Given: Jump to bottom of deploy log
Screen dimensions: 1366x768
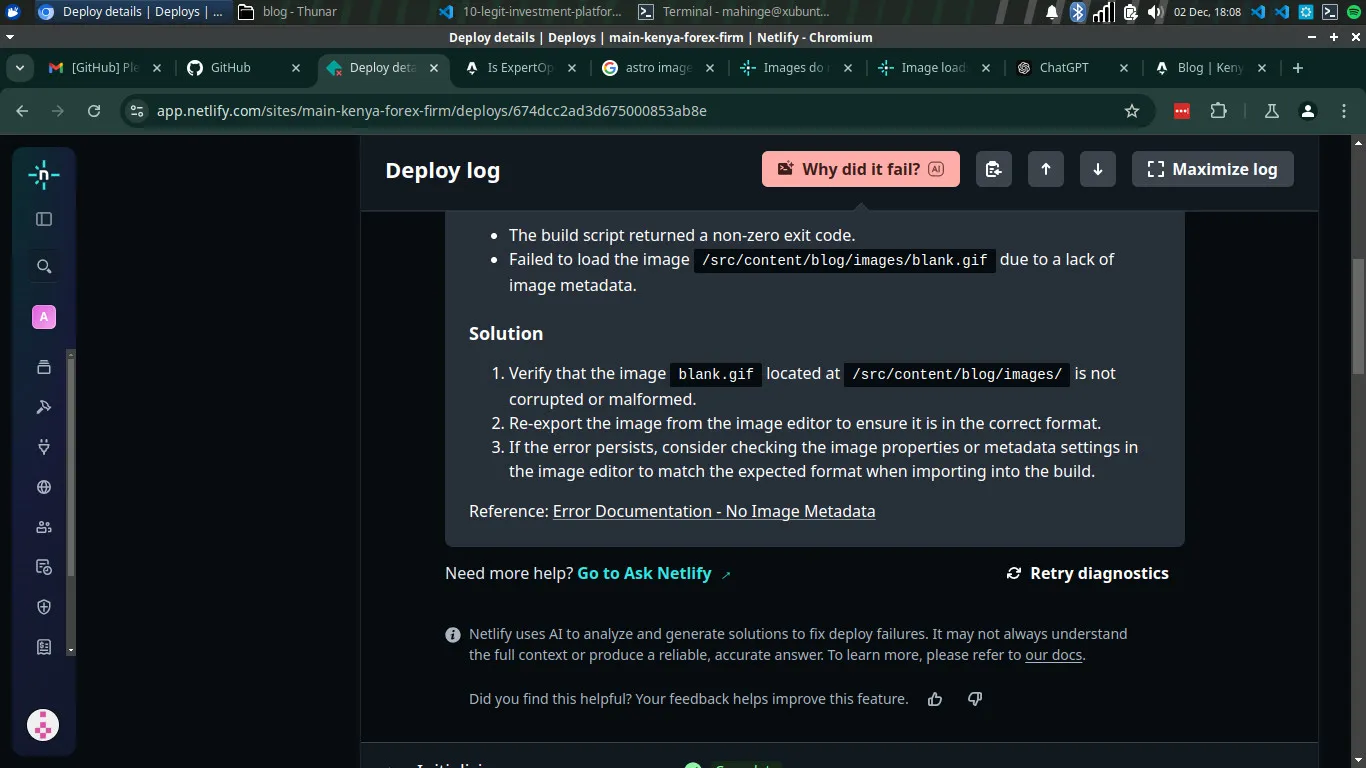Looking at the screenshot, I should click(x=1097, y=169).
